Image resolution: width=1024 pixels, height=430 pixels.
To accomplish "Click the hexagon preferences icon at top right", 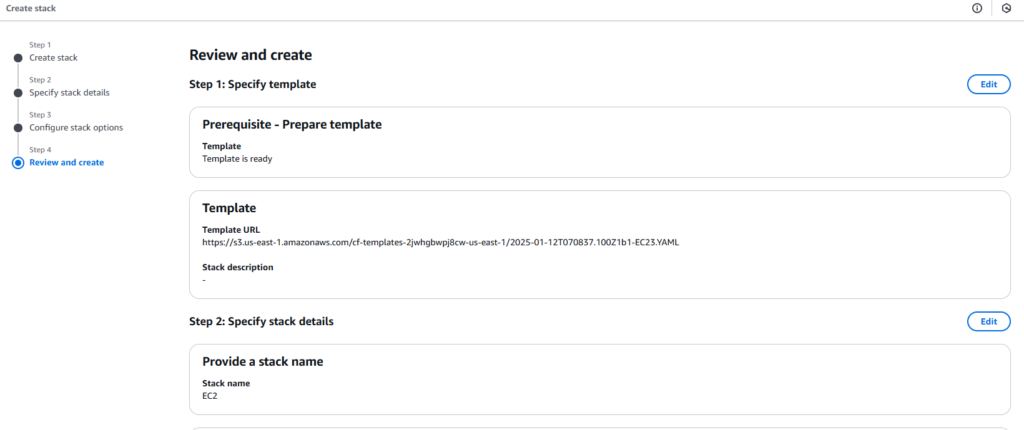I will point(1006,8).
